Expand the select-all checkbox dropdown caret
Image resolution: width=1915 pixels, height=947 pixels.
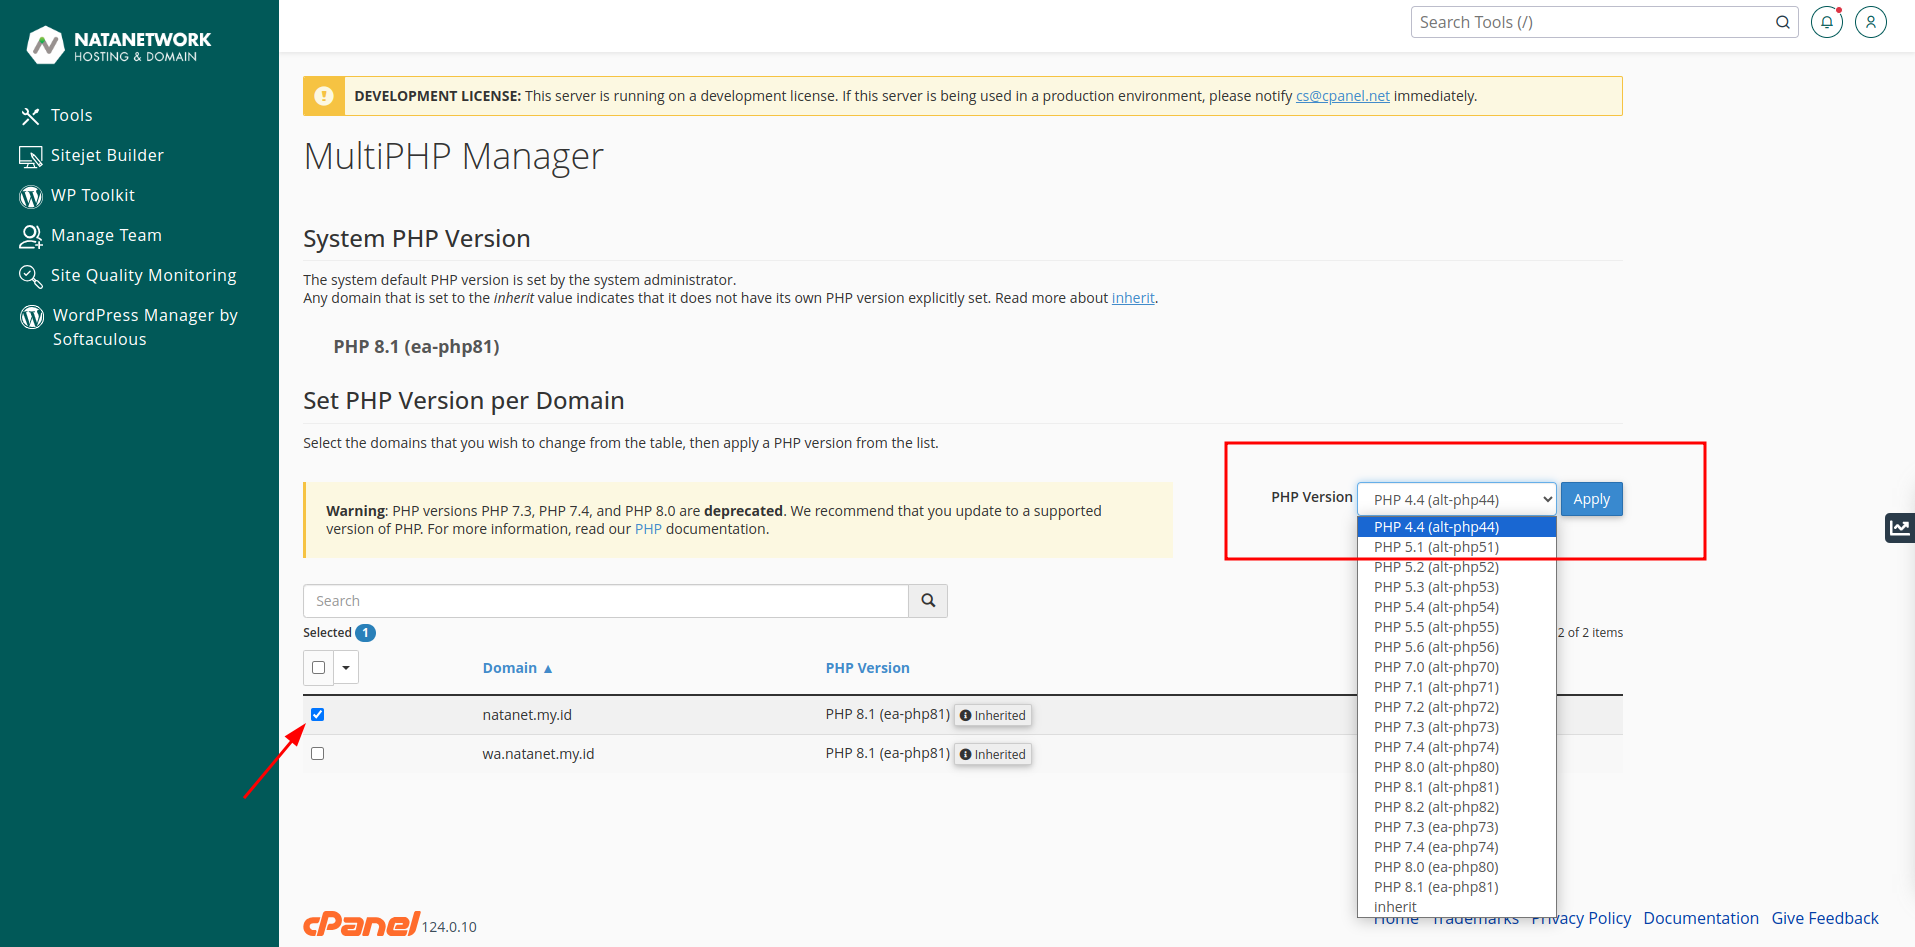pos(346,667)
